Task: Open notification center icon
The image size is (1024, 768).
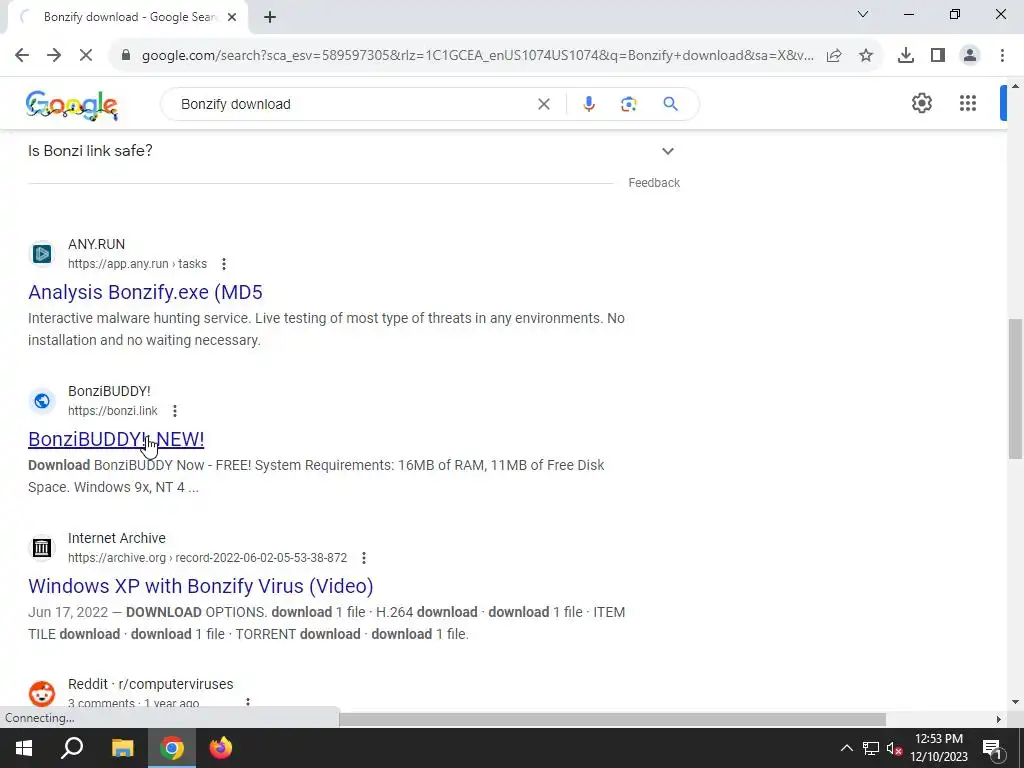Action: click(x=992, y=748)
